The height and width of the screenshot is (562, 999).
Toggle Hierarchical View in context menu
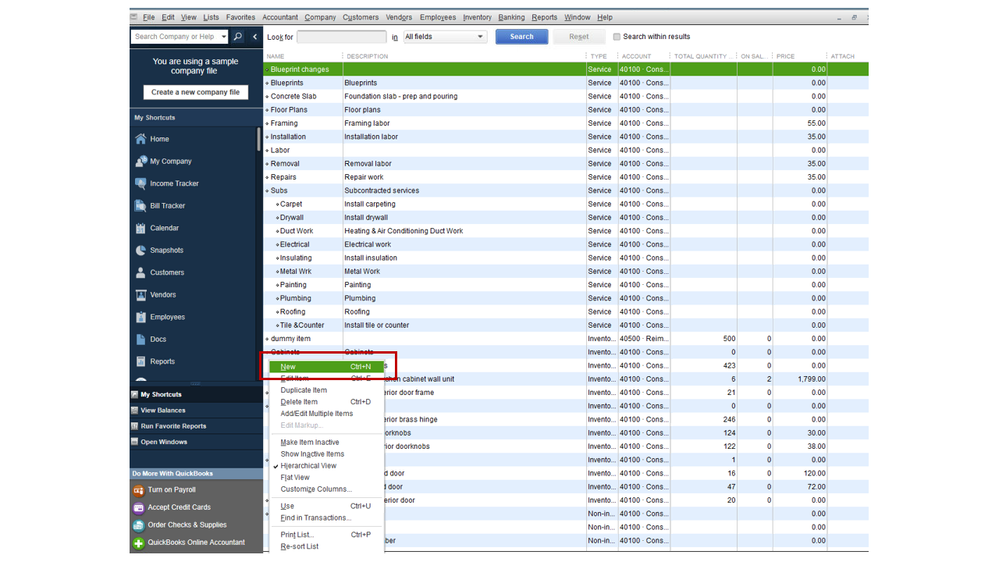click(308, 466)
